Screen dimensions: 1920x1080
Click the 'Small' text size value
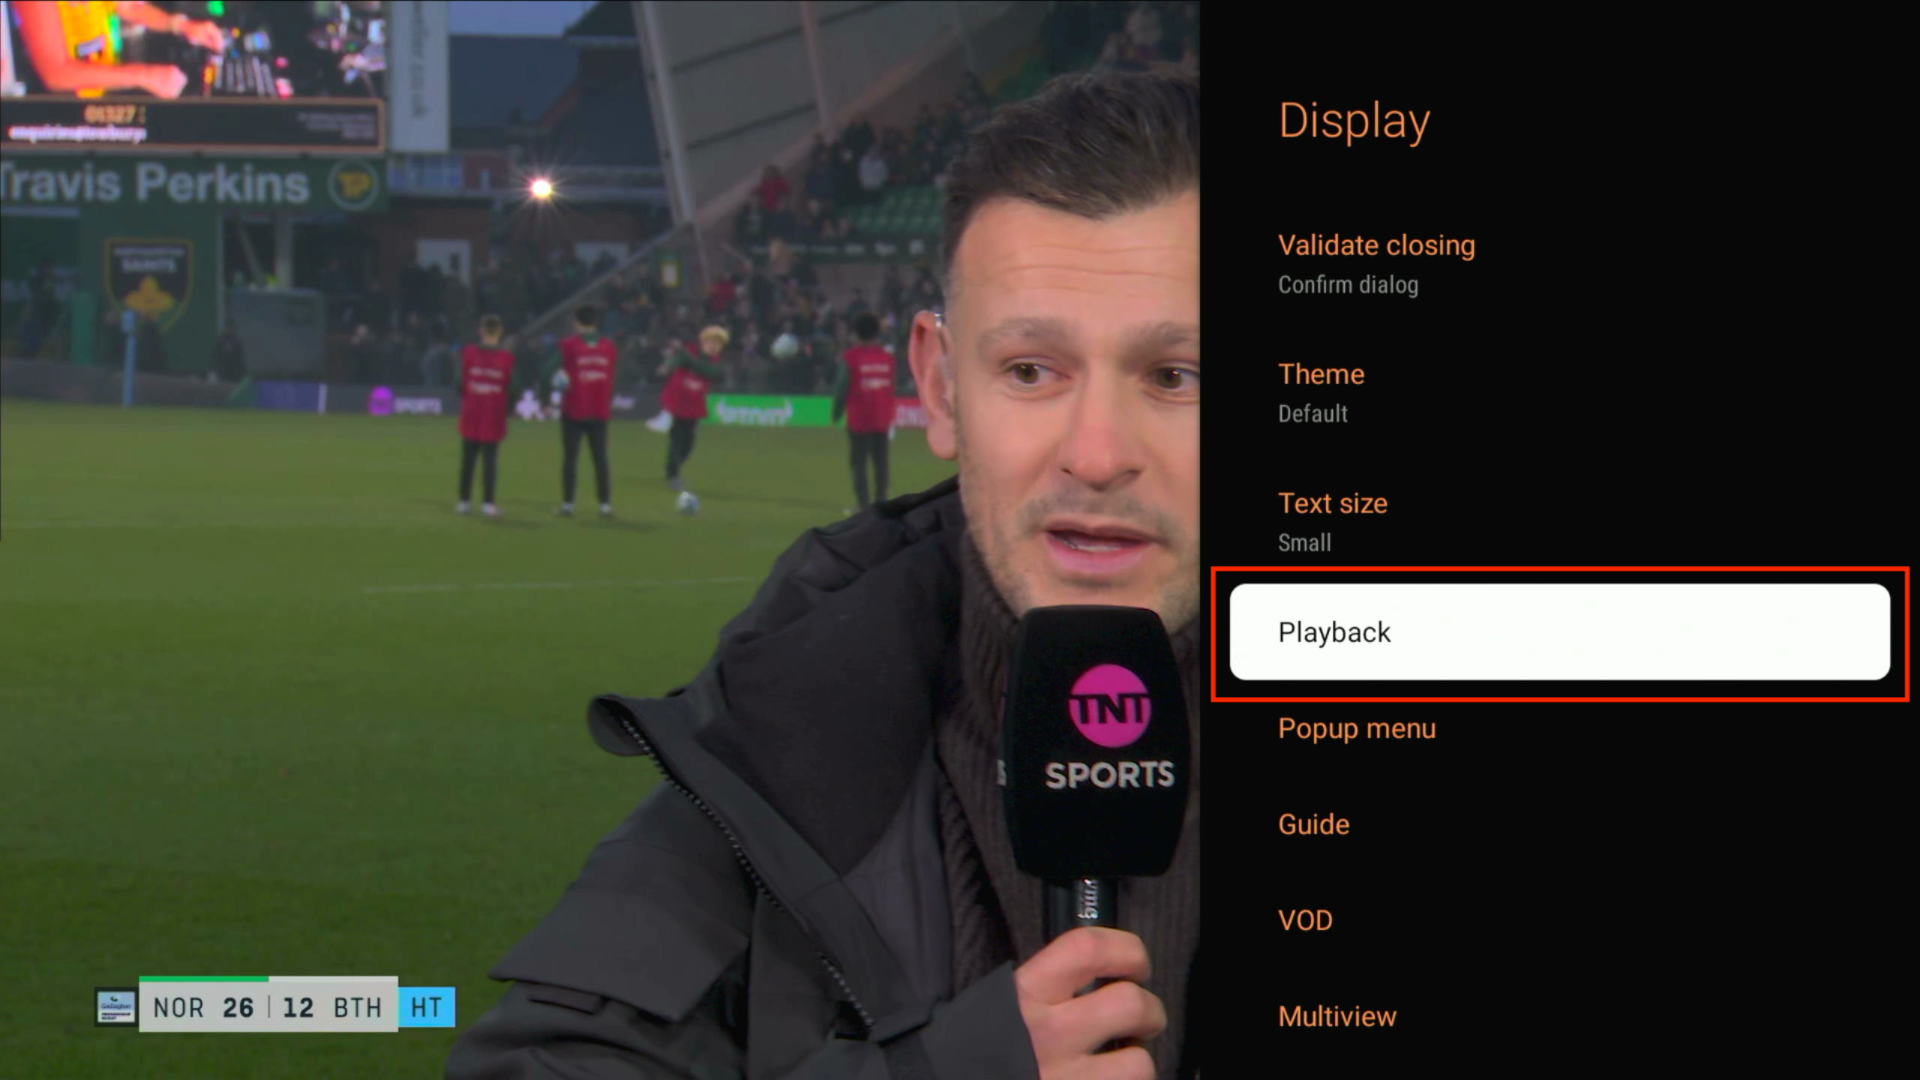coord(1304,543)
